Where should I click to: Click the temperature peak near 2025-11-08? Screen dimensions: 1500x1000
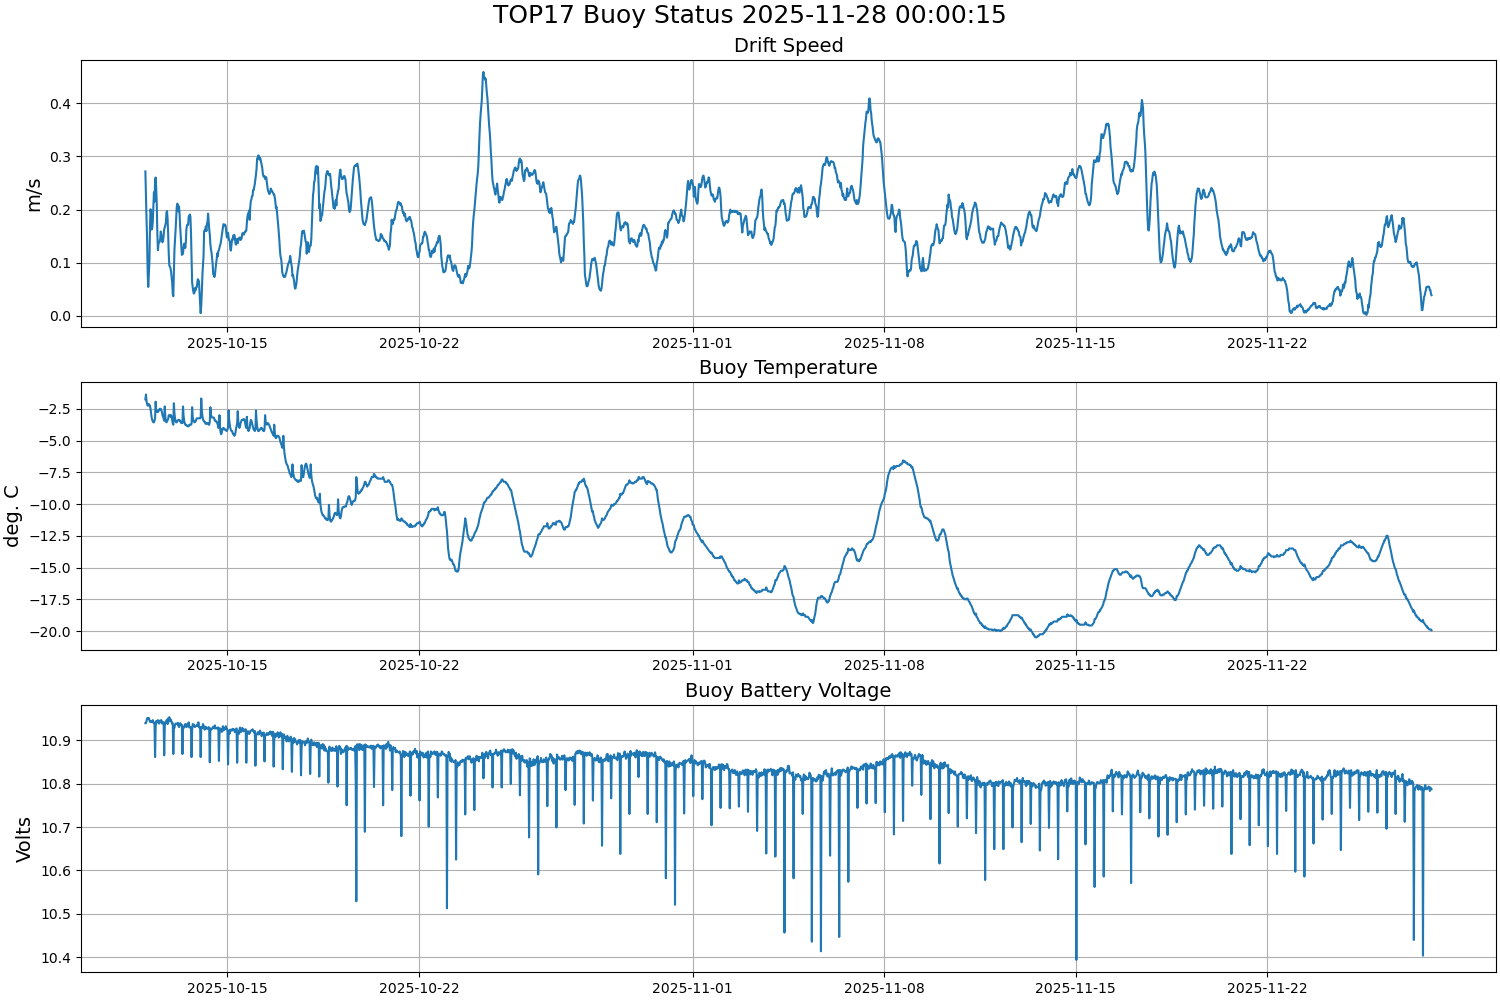point(904,462)
